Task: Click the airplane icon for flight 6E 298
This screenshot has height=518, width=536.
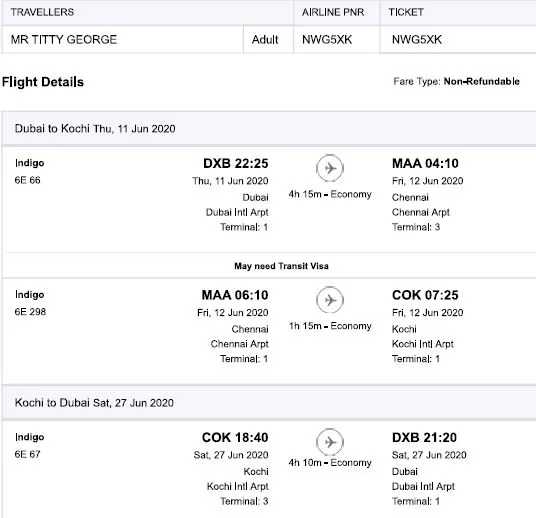Action: 330,300
